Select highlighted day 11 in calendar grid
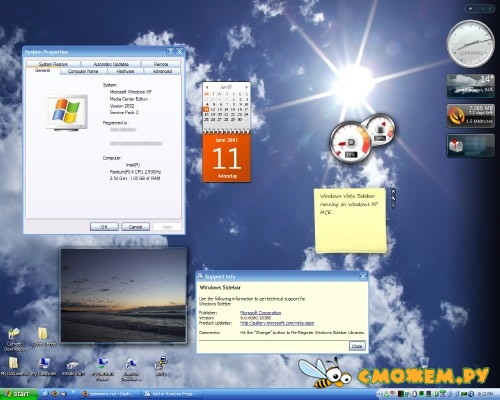The height and width of the screenshot is (400, 500). tap(207, 109)
